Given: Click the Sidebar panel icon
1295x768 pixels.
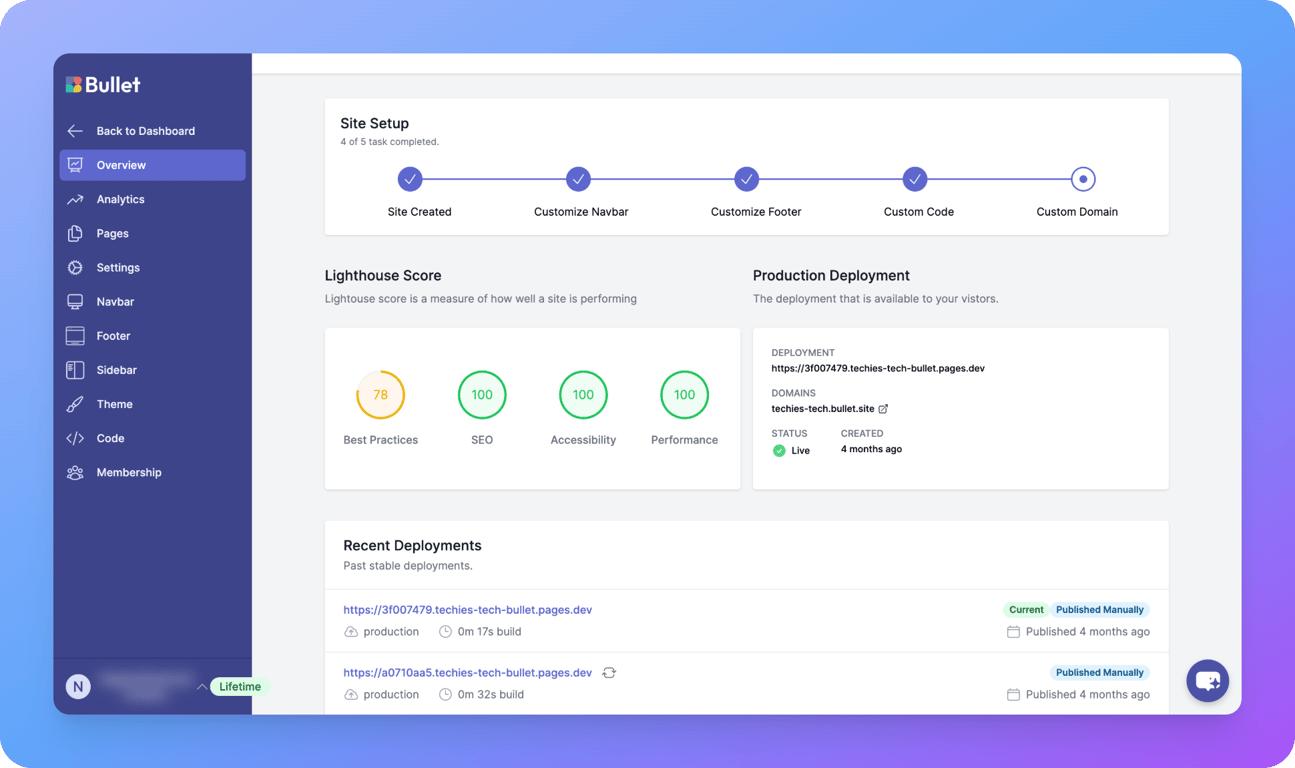Looking at the screenshot, I should 75,370.
